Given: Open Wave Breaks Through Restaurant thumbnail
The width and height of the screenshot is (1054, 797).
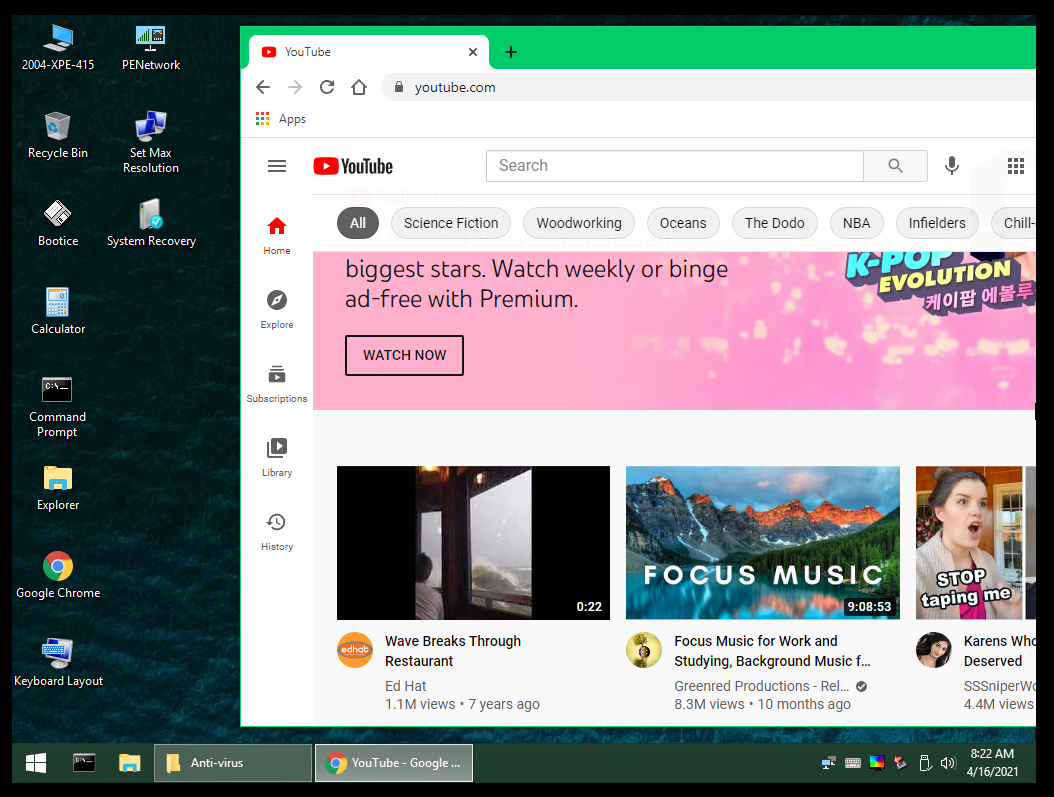Looking at the screenshot, I should pyautogui.click(x=473, y=543).
